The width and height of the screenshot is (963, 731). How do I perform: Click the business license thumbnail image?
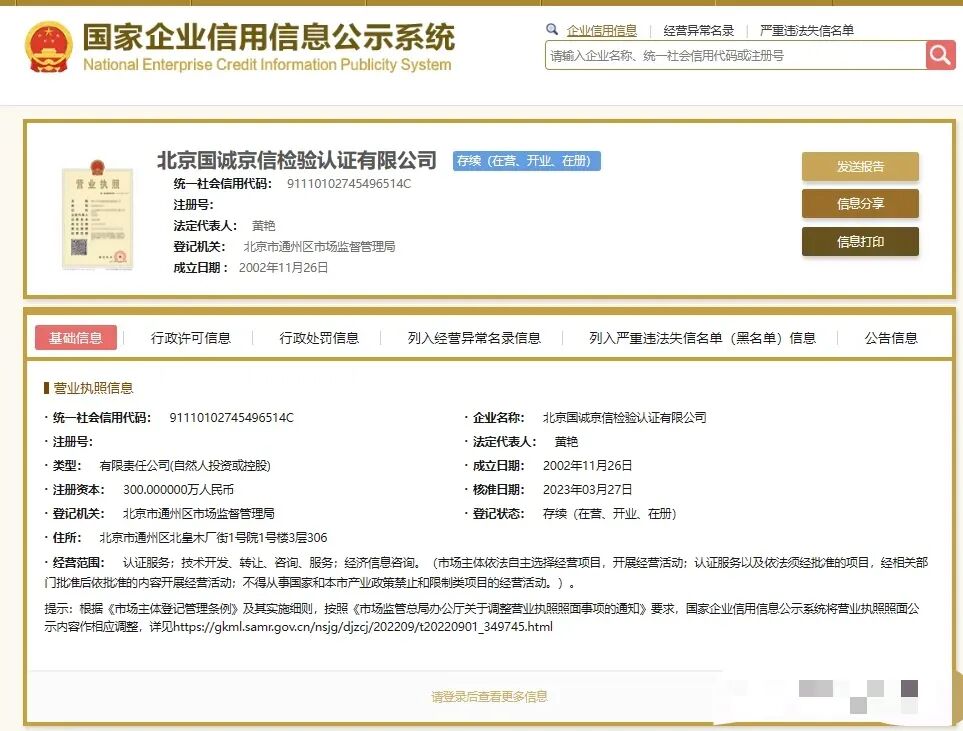pos(97,215)
